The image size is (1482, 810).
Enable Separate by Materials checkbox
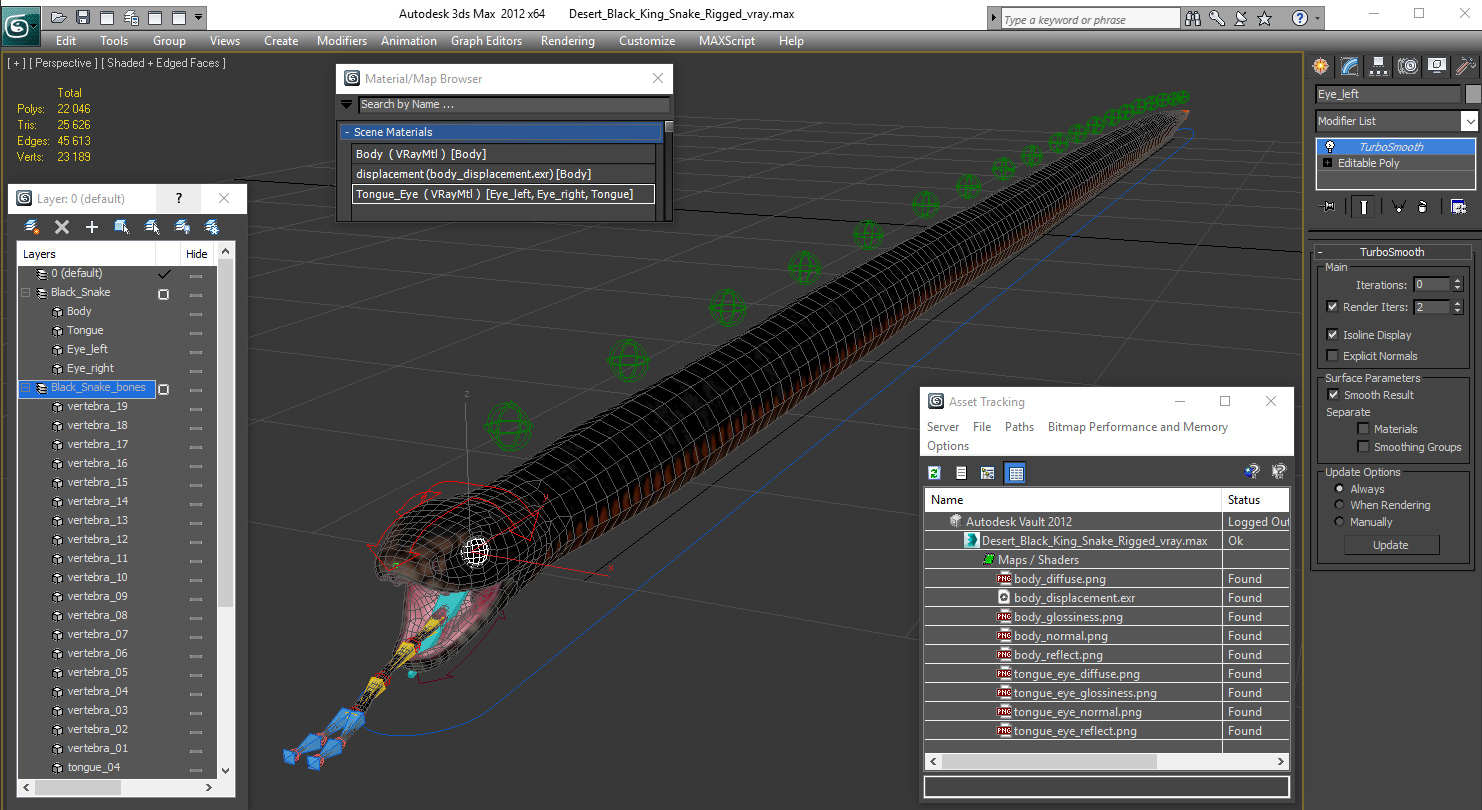click(1363, 429)
